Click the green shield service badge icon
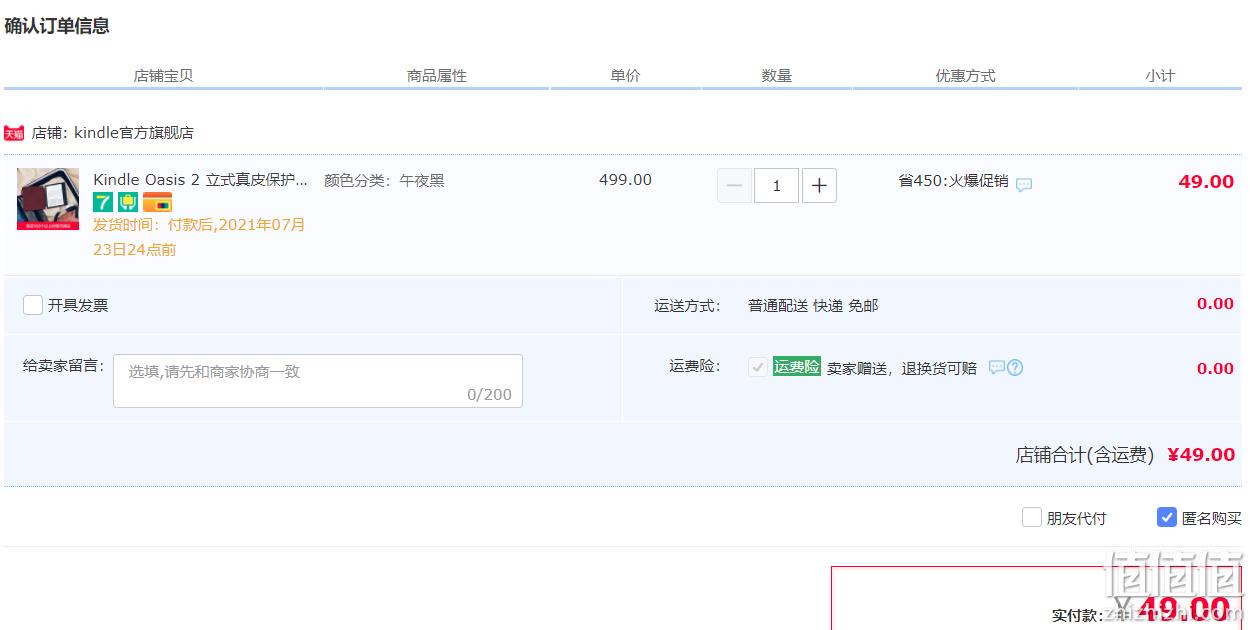The image size is (1253, 630). click(x=128, y=202)
